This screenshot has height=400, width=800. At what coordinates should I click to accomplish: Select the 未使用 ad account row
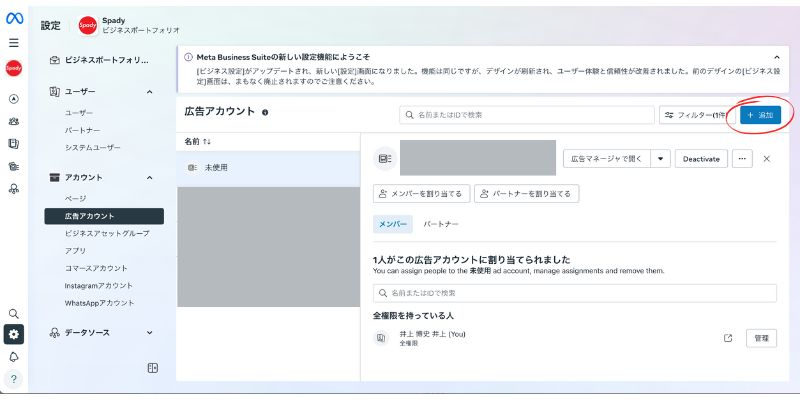(268, 168)
